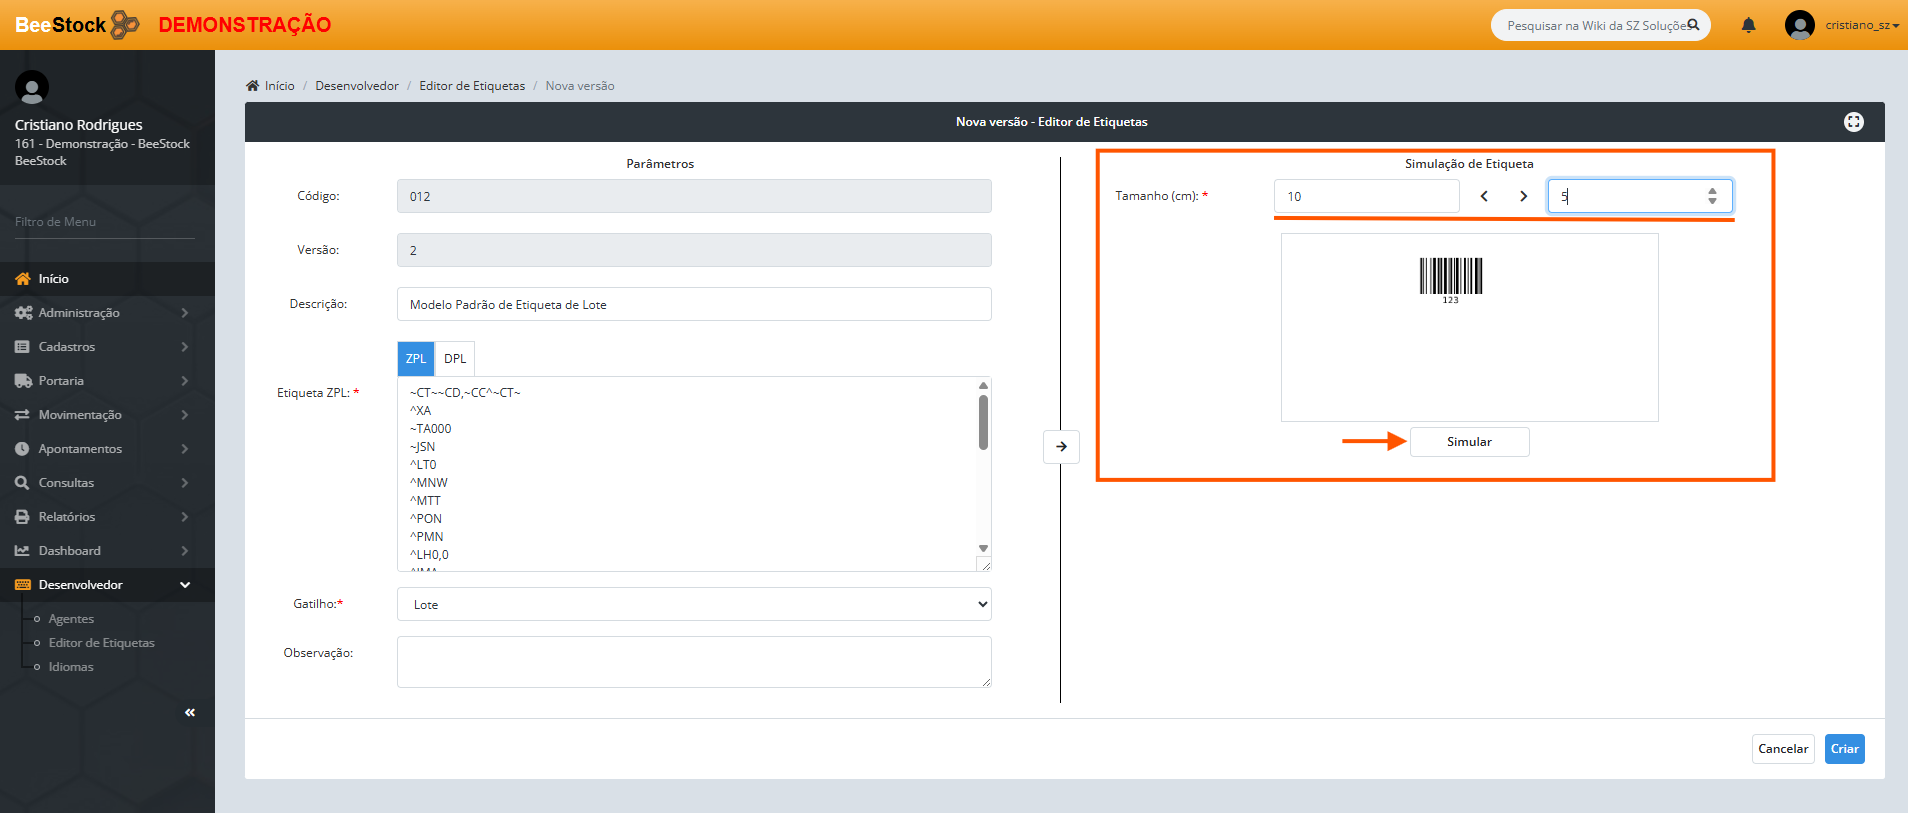Click the right chevron next to the size field
Screen dimensions: 1908x813
coord(1523,196)
